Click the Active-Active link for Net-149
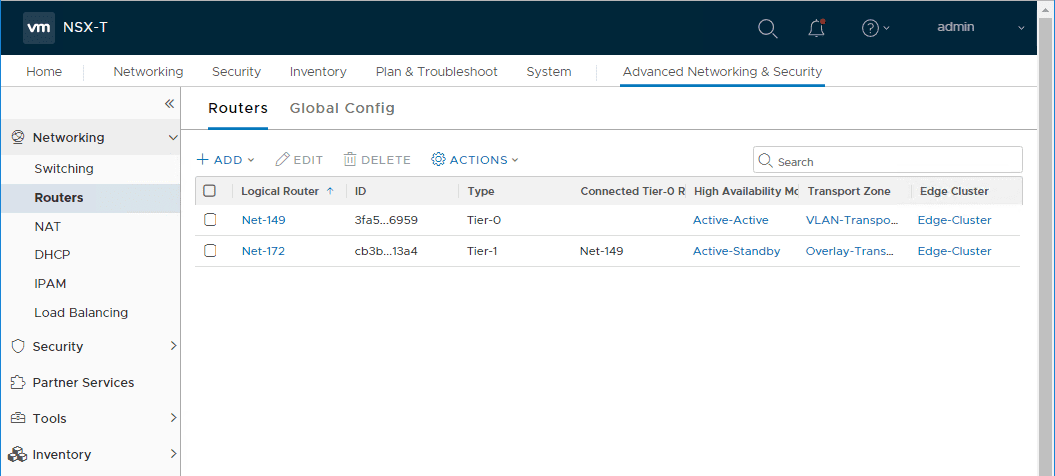Viewport: 1055px width, 476px height. (731, 220)
